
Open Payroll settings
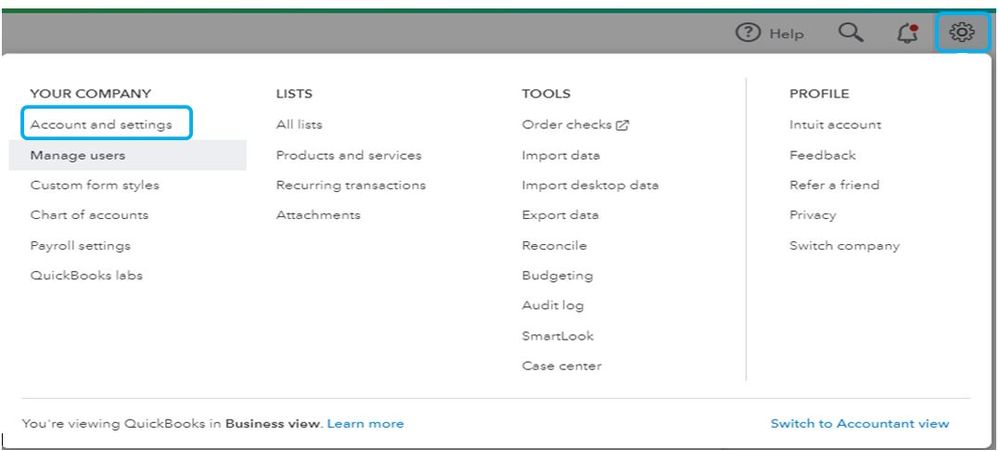[x=80, y=246]
